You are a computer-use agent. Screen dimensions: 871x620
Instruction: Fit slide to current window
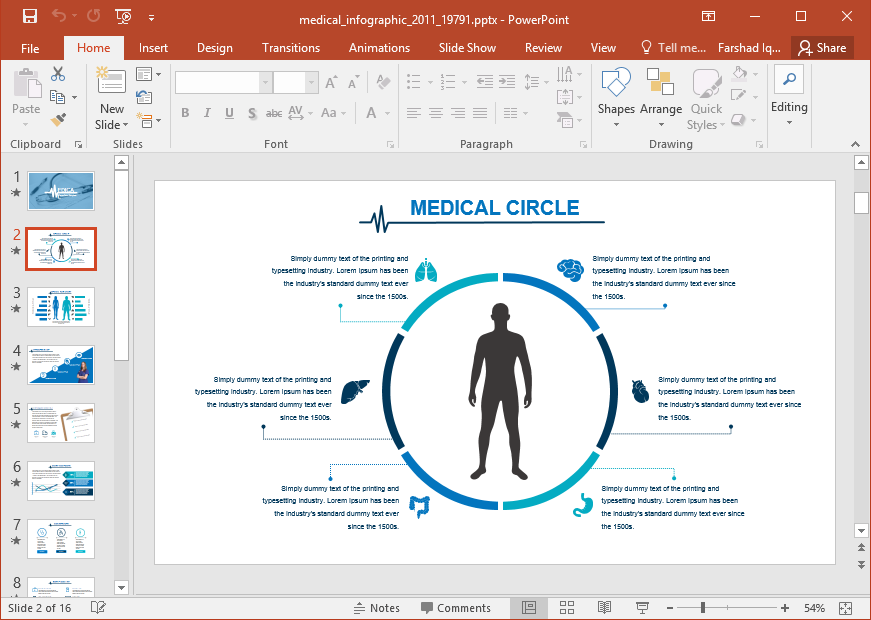(846, 608)
